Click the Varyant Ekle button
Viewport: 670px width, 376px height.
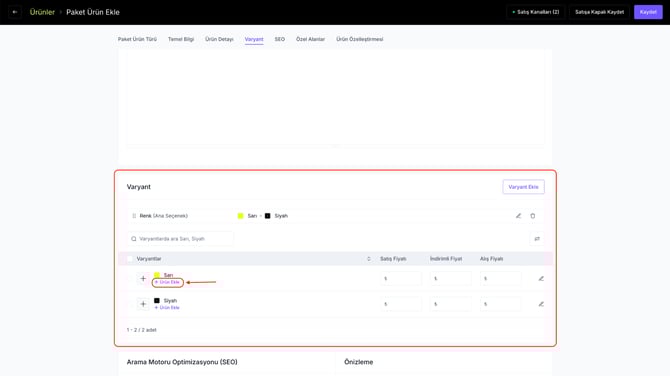click(523, 187)
